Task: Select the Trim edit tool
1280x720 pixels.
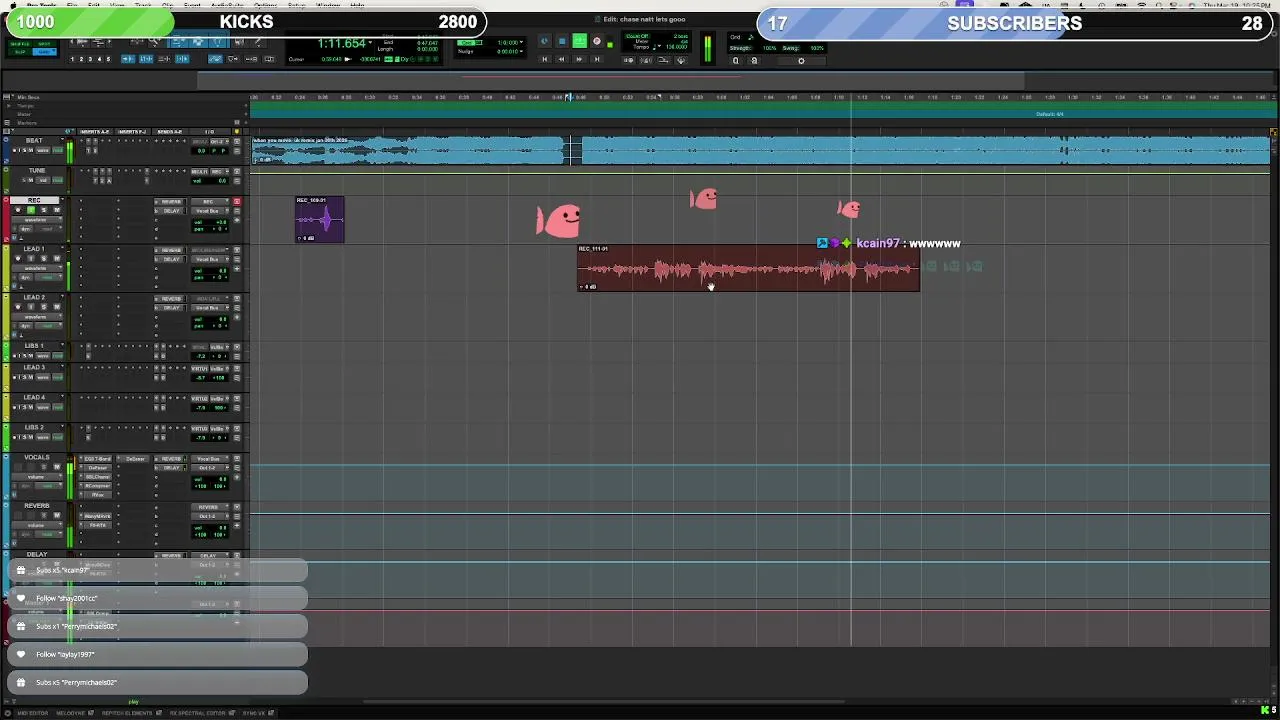Action: coord(178,41)
